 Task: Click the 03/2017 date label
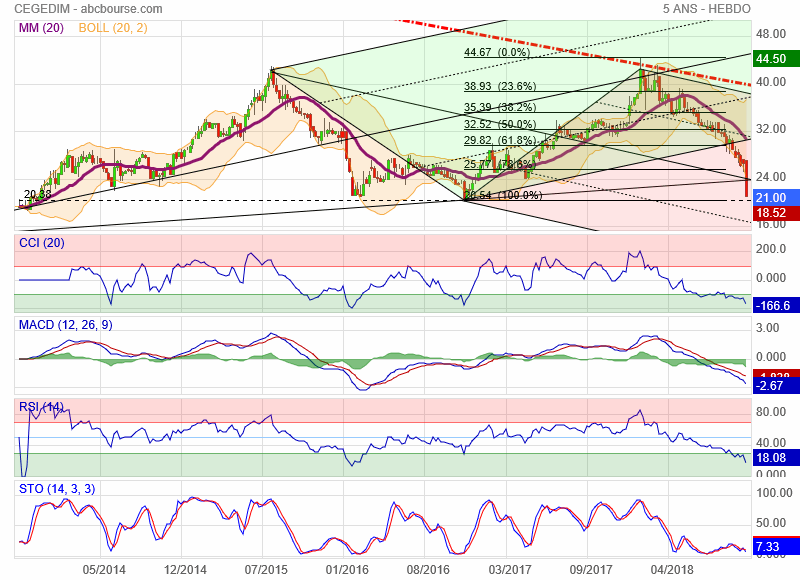pyautogui.click(x=510, y=569)
